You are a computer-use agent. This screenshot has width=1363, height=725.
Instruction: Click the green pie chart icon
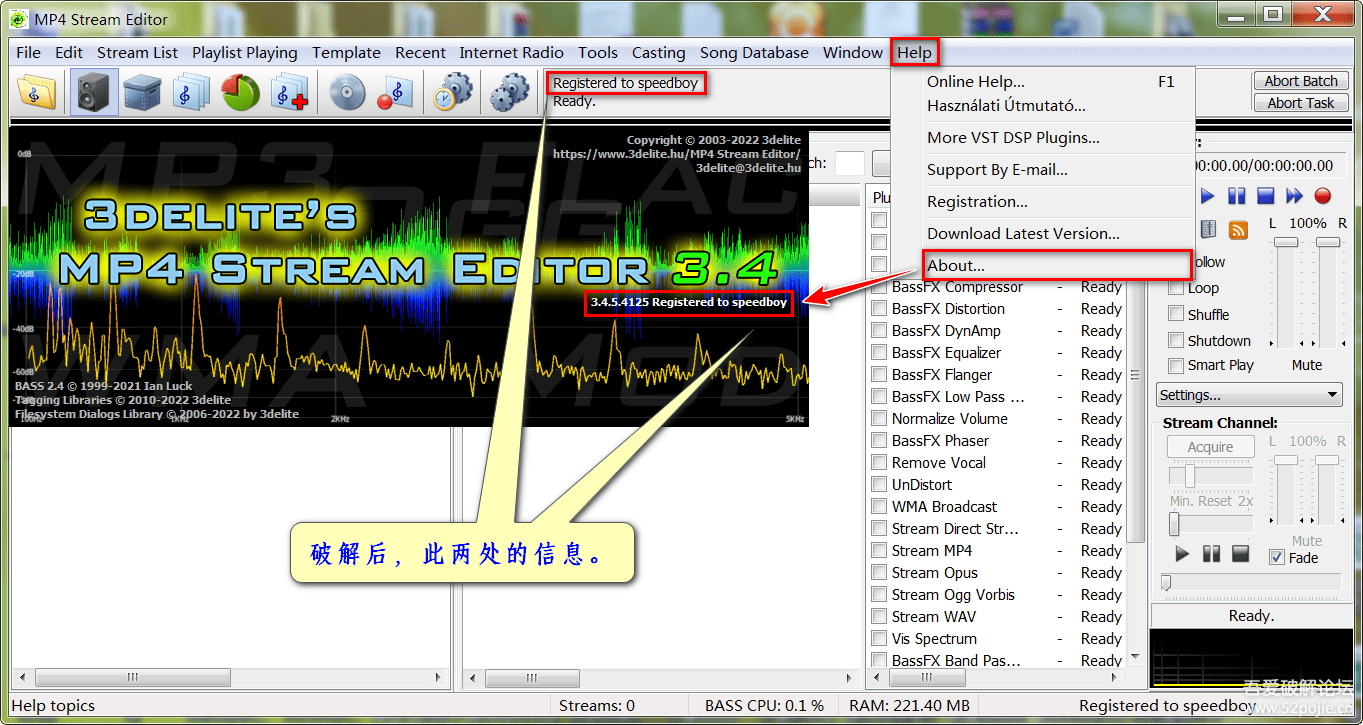[x=241, y=93]
